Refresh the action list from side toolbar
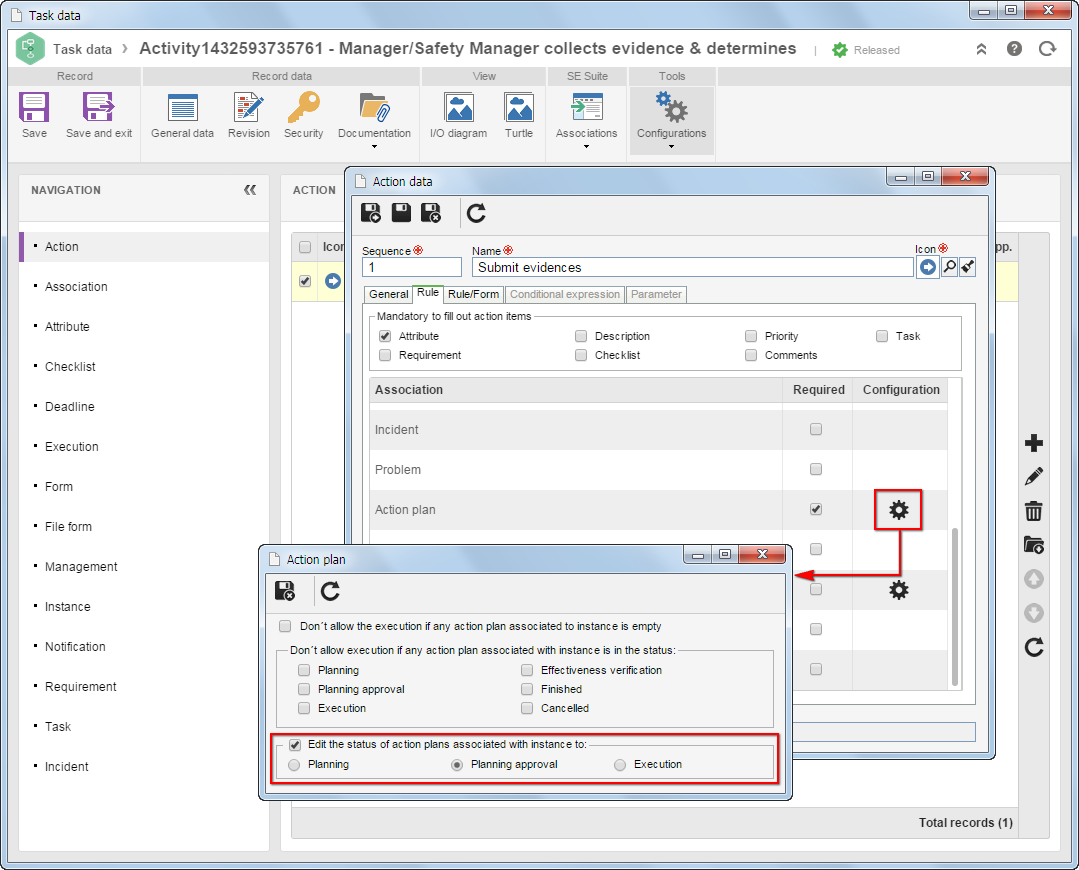Screen dimensions: 1079x870 coord(1034,647)
